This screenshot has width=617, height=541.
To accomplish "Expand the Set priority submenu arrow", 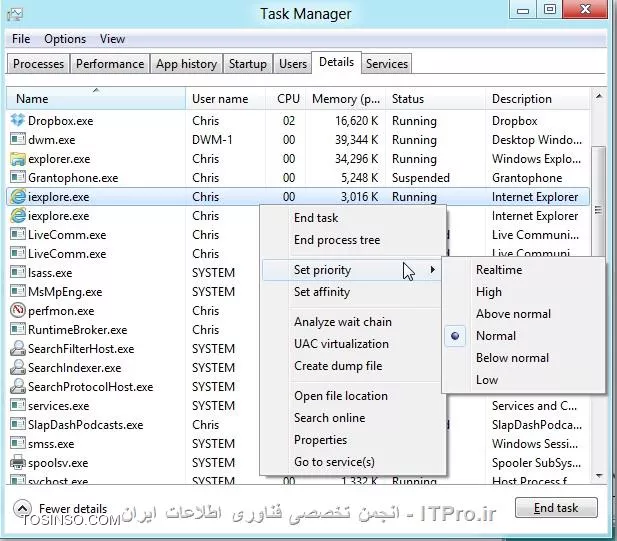I will 432,270.
